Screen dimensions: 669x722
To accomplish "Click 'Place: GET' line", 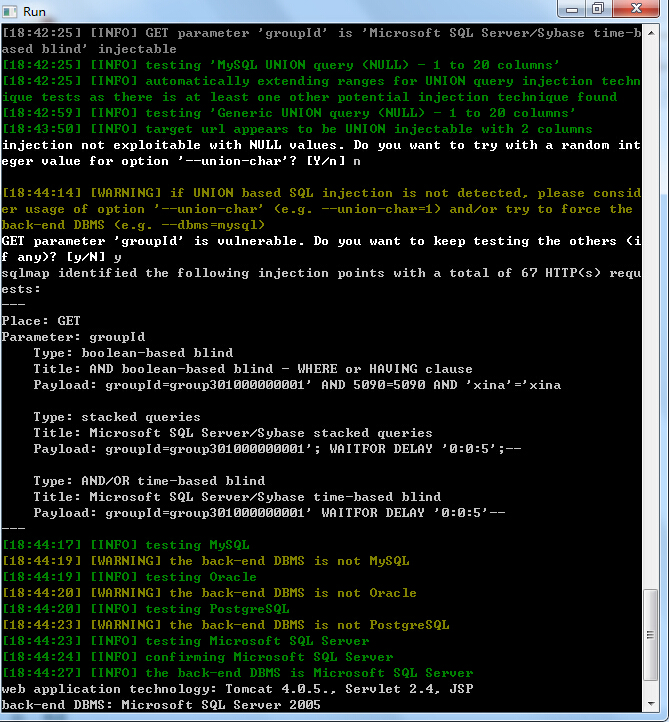I will pyautogui.click(x=41, y=321).
